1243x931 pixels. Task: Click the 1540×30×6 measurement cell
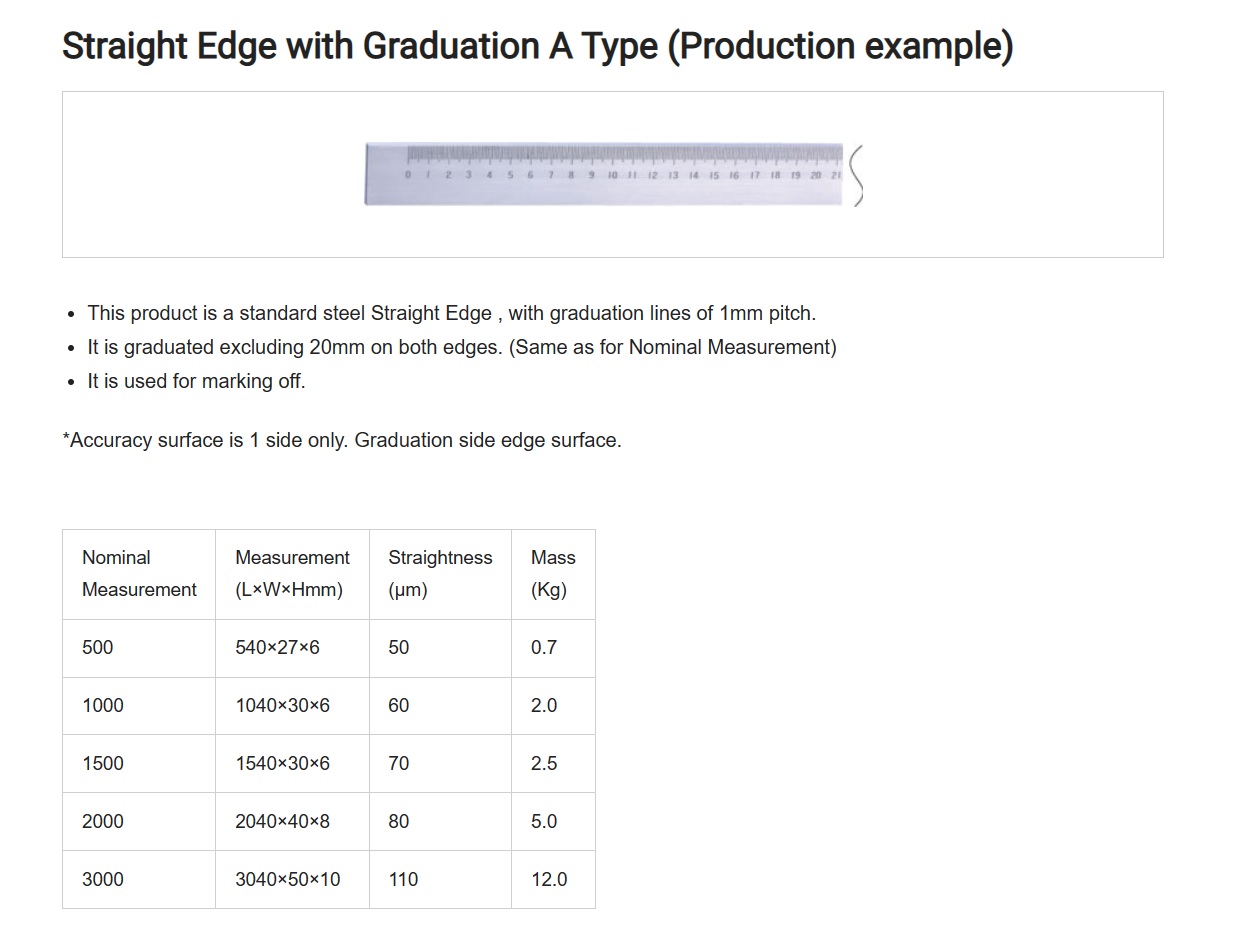292,764
